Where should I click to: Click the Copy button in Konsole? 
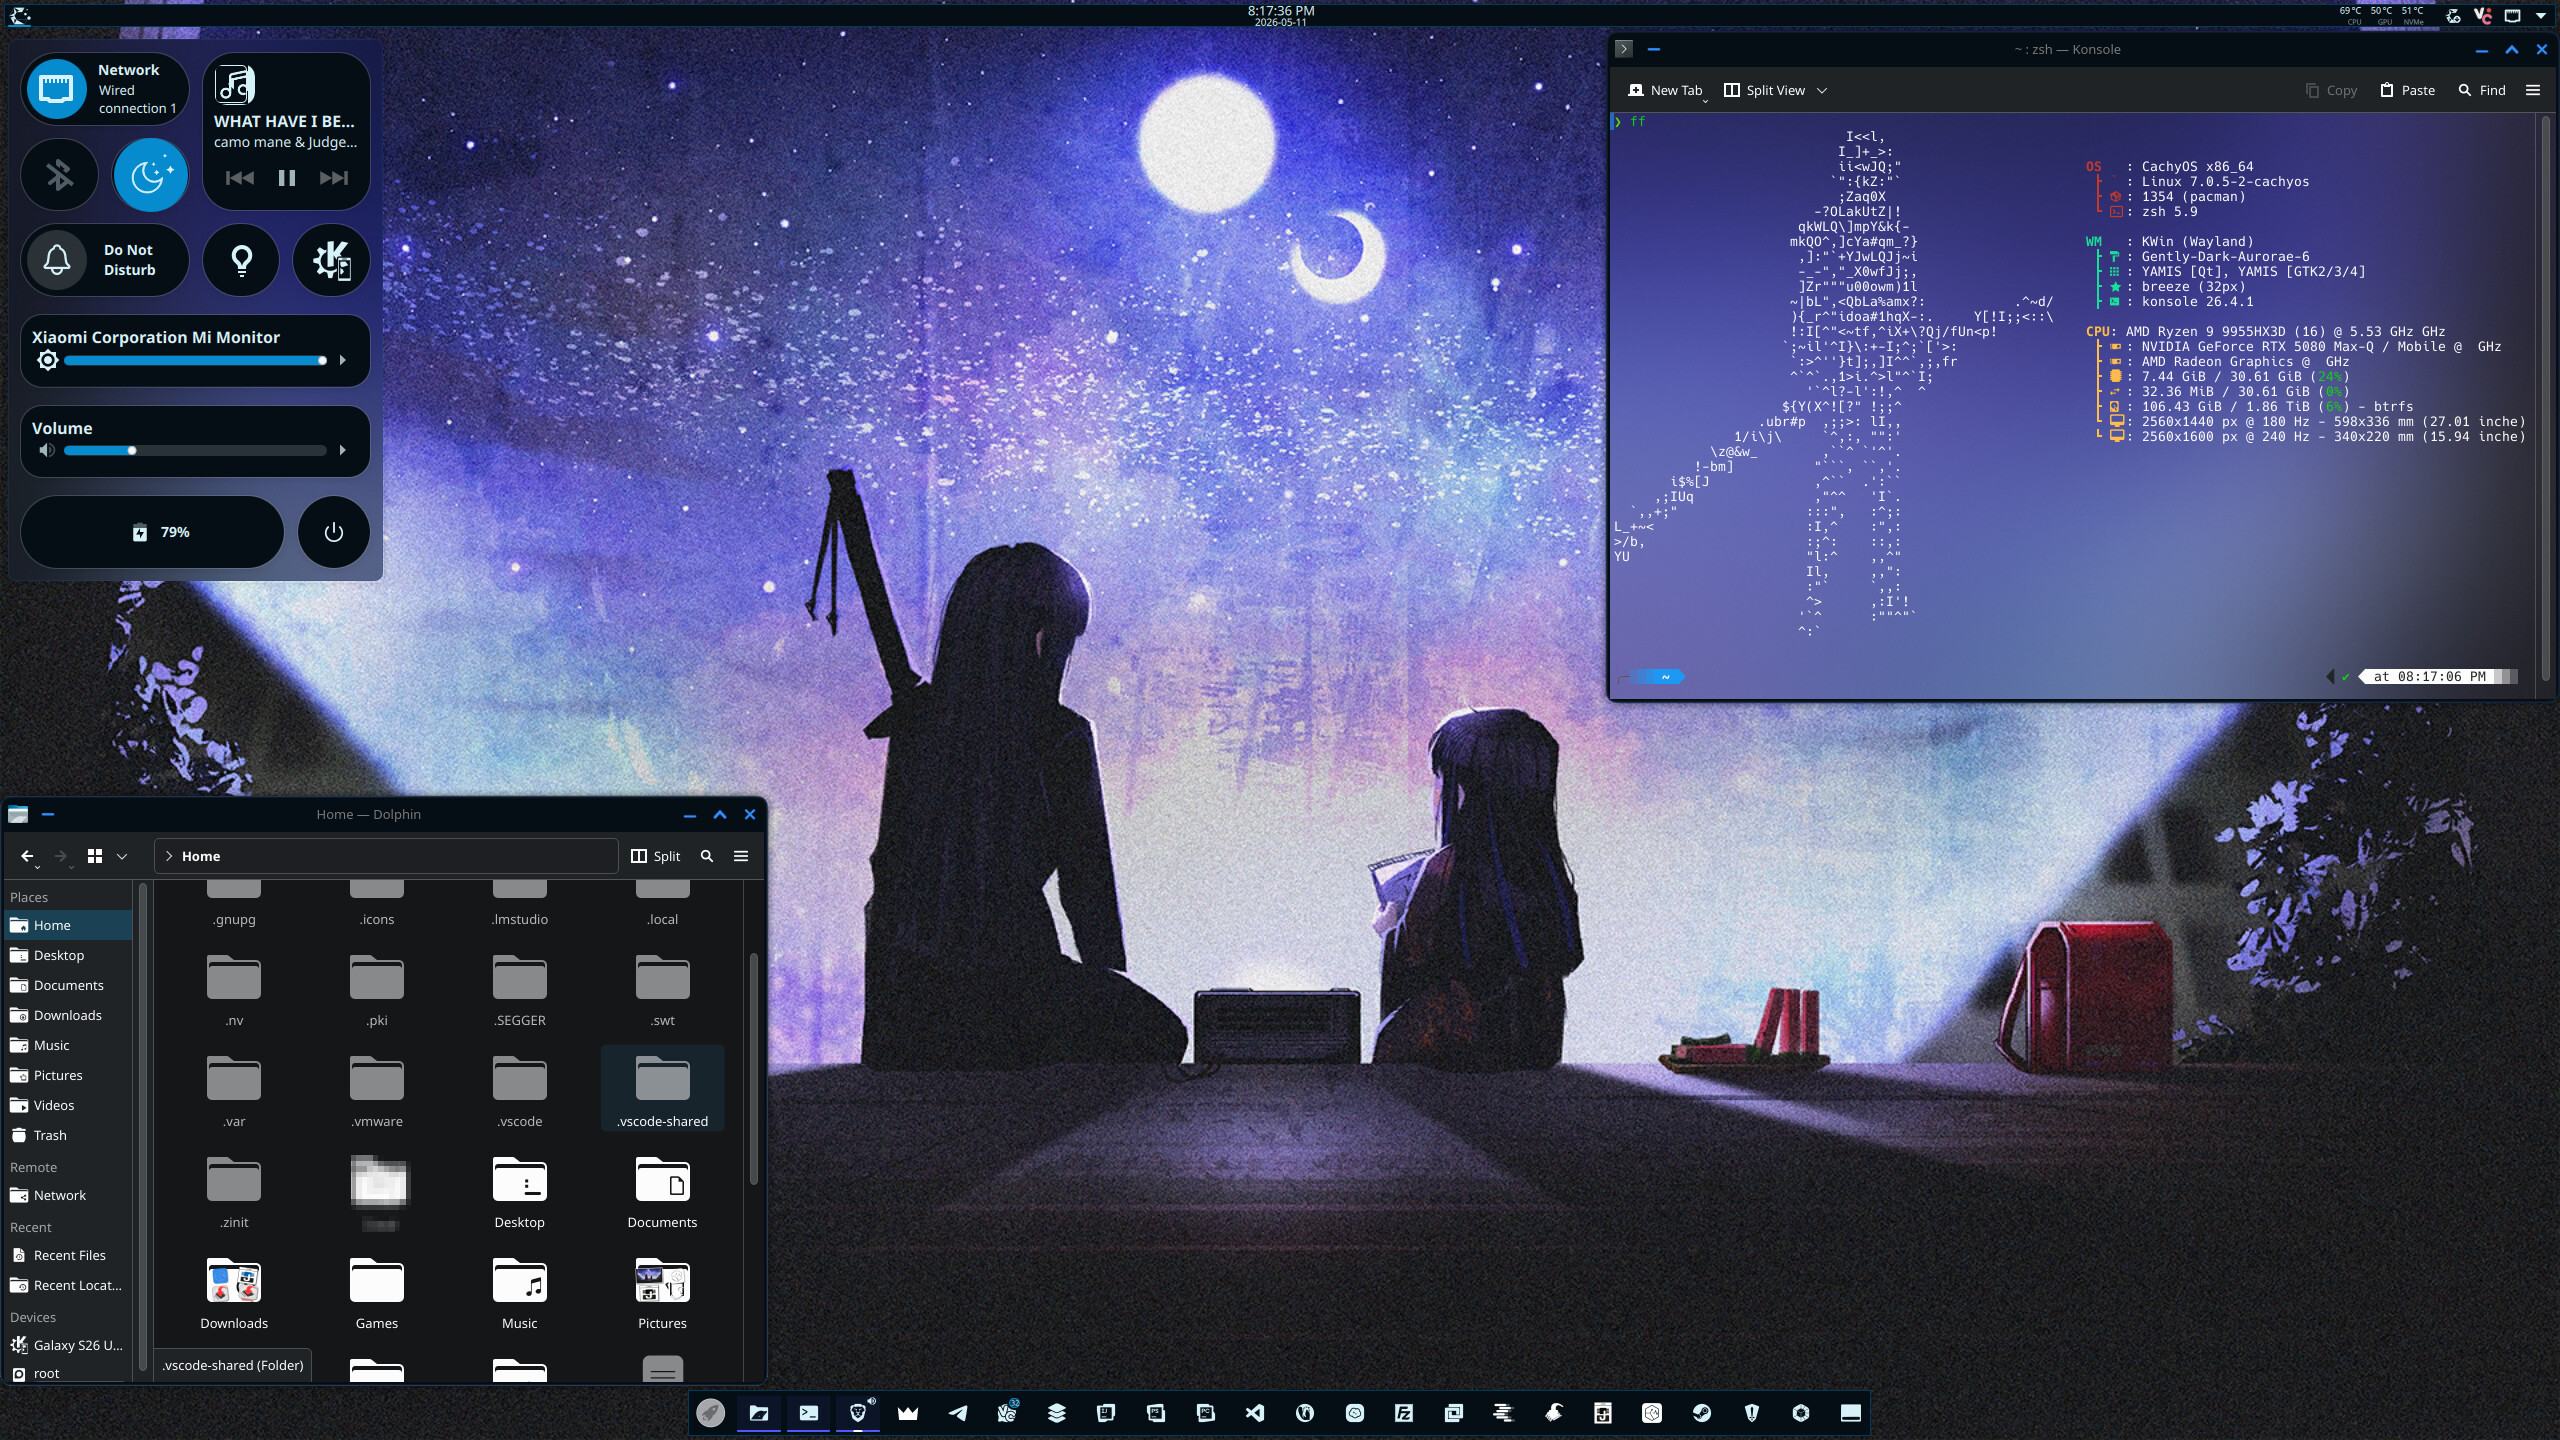(x=2331, y=90)
